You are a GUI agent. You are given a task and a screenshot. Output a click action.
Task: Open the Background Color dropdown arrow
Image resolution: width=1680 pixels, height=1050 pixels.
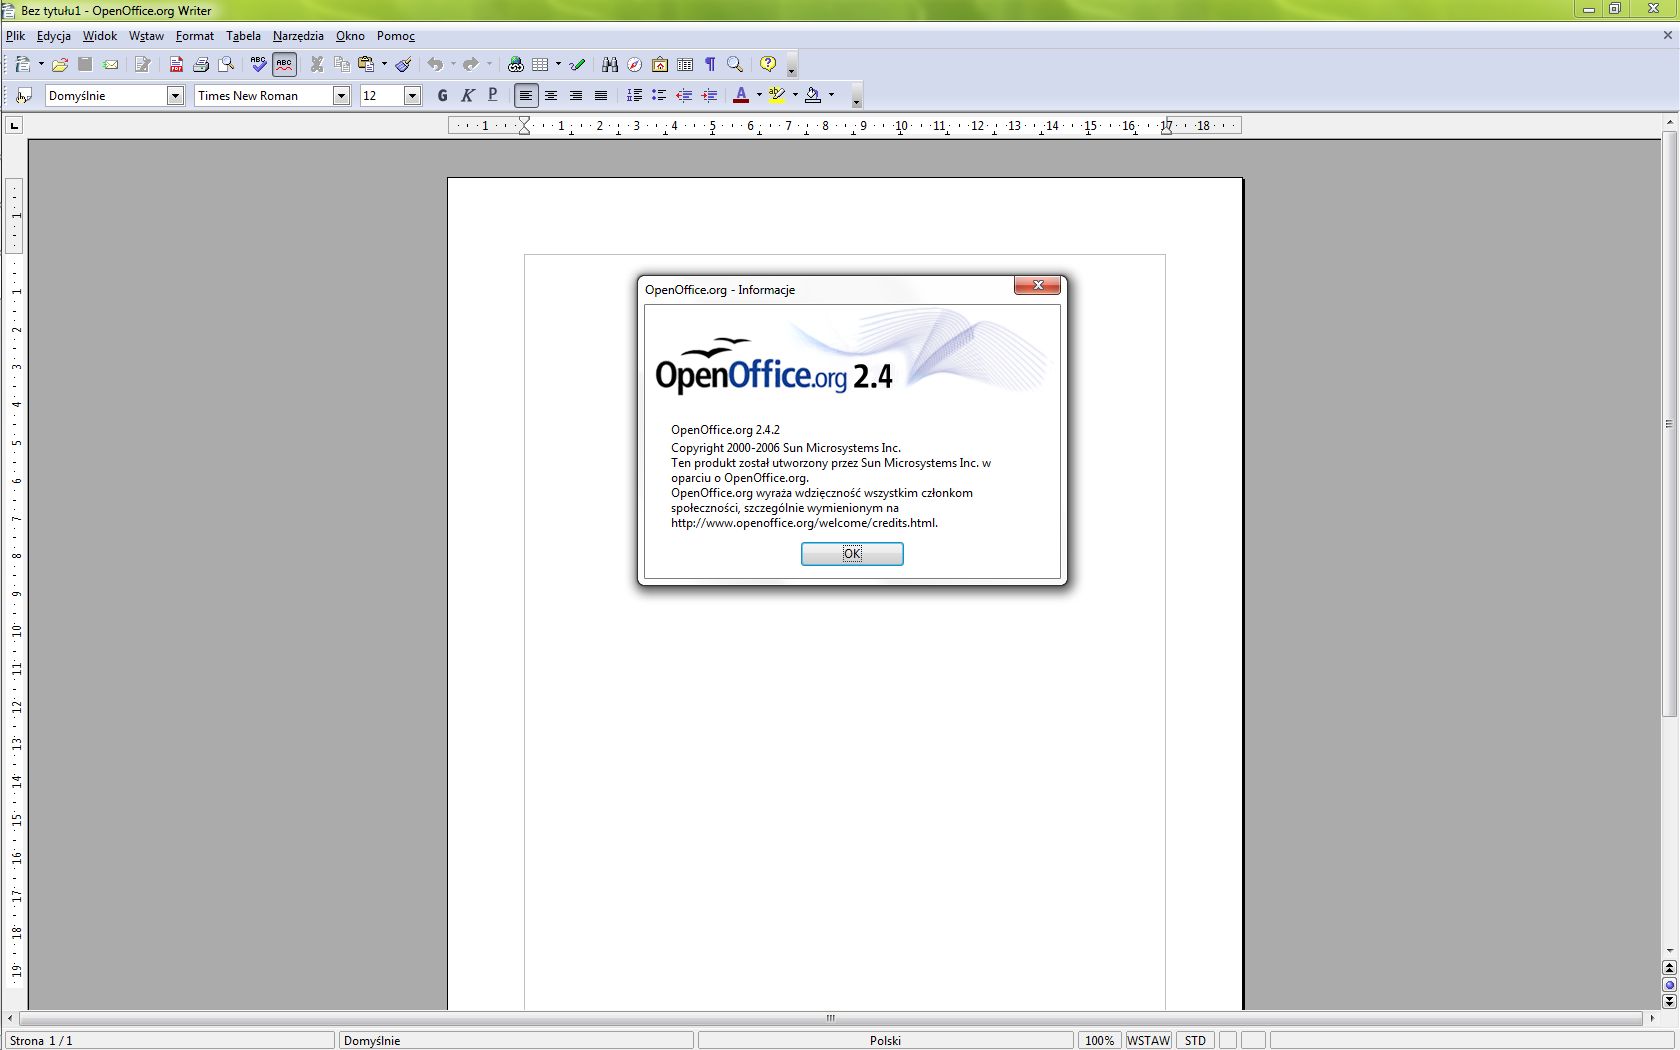831,95
